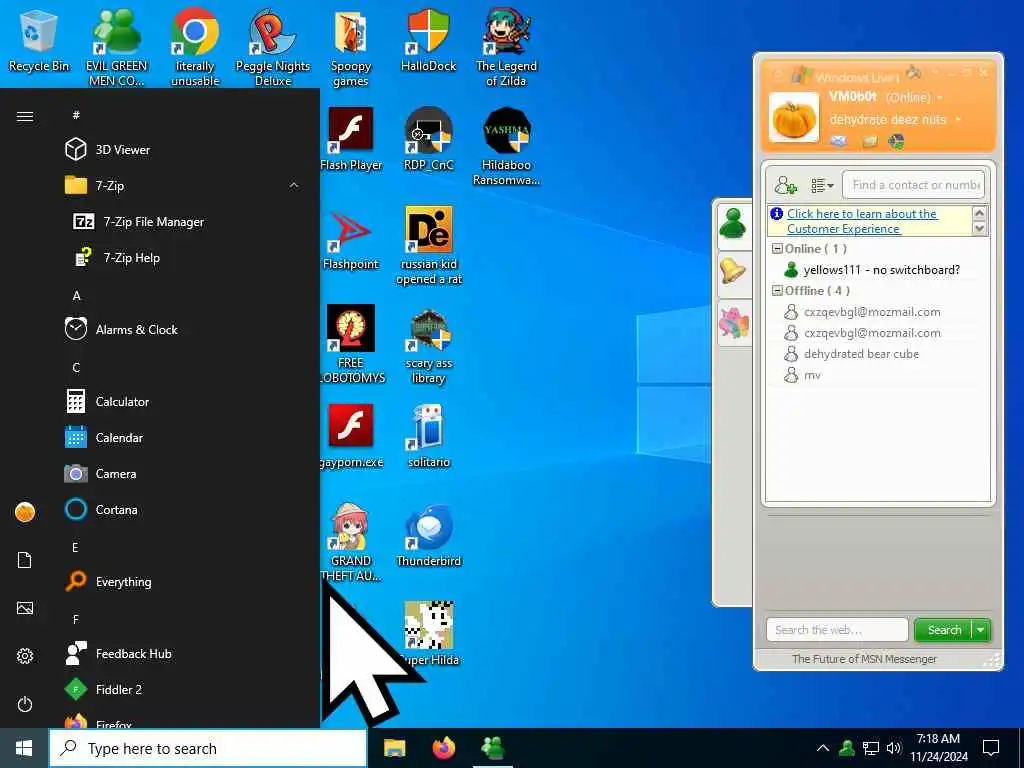1024x768 pixels.
Task: Click the pumpkin display picture in Messenger
Action: (793, 118)
